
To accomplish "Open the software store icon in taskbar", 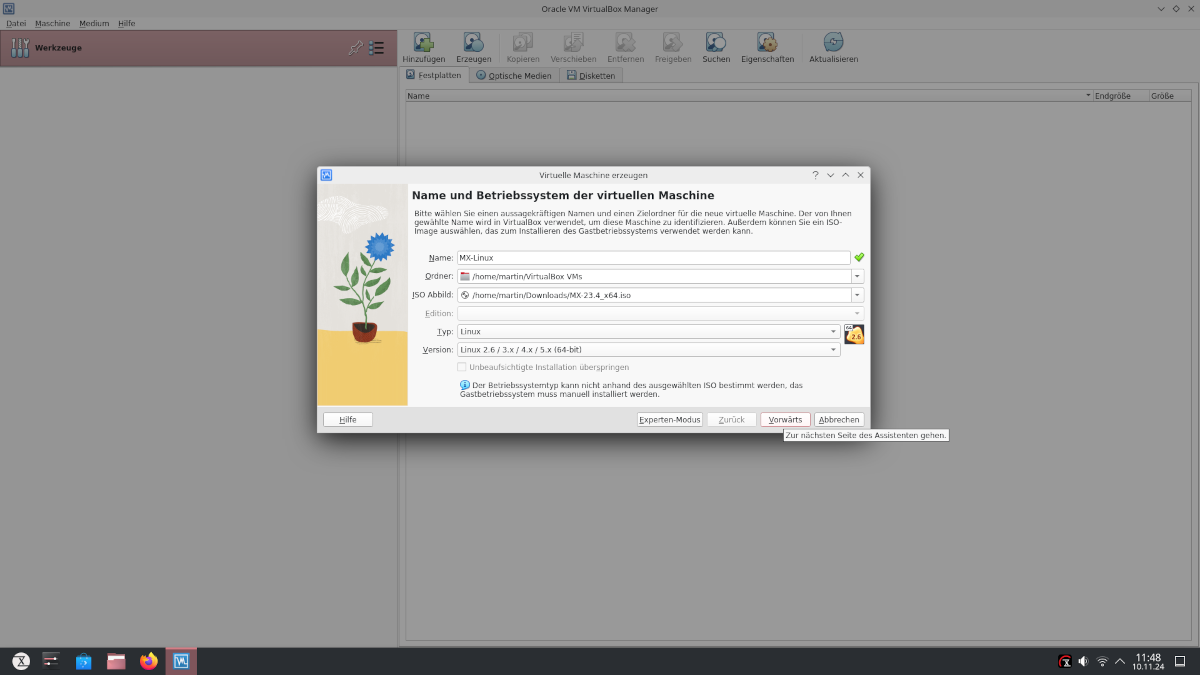I will click(x=84, y=661).
